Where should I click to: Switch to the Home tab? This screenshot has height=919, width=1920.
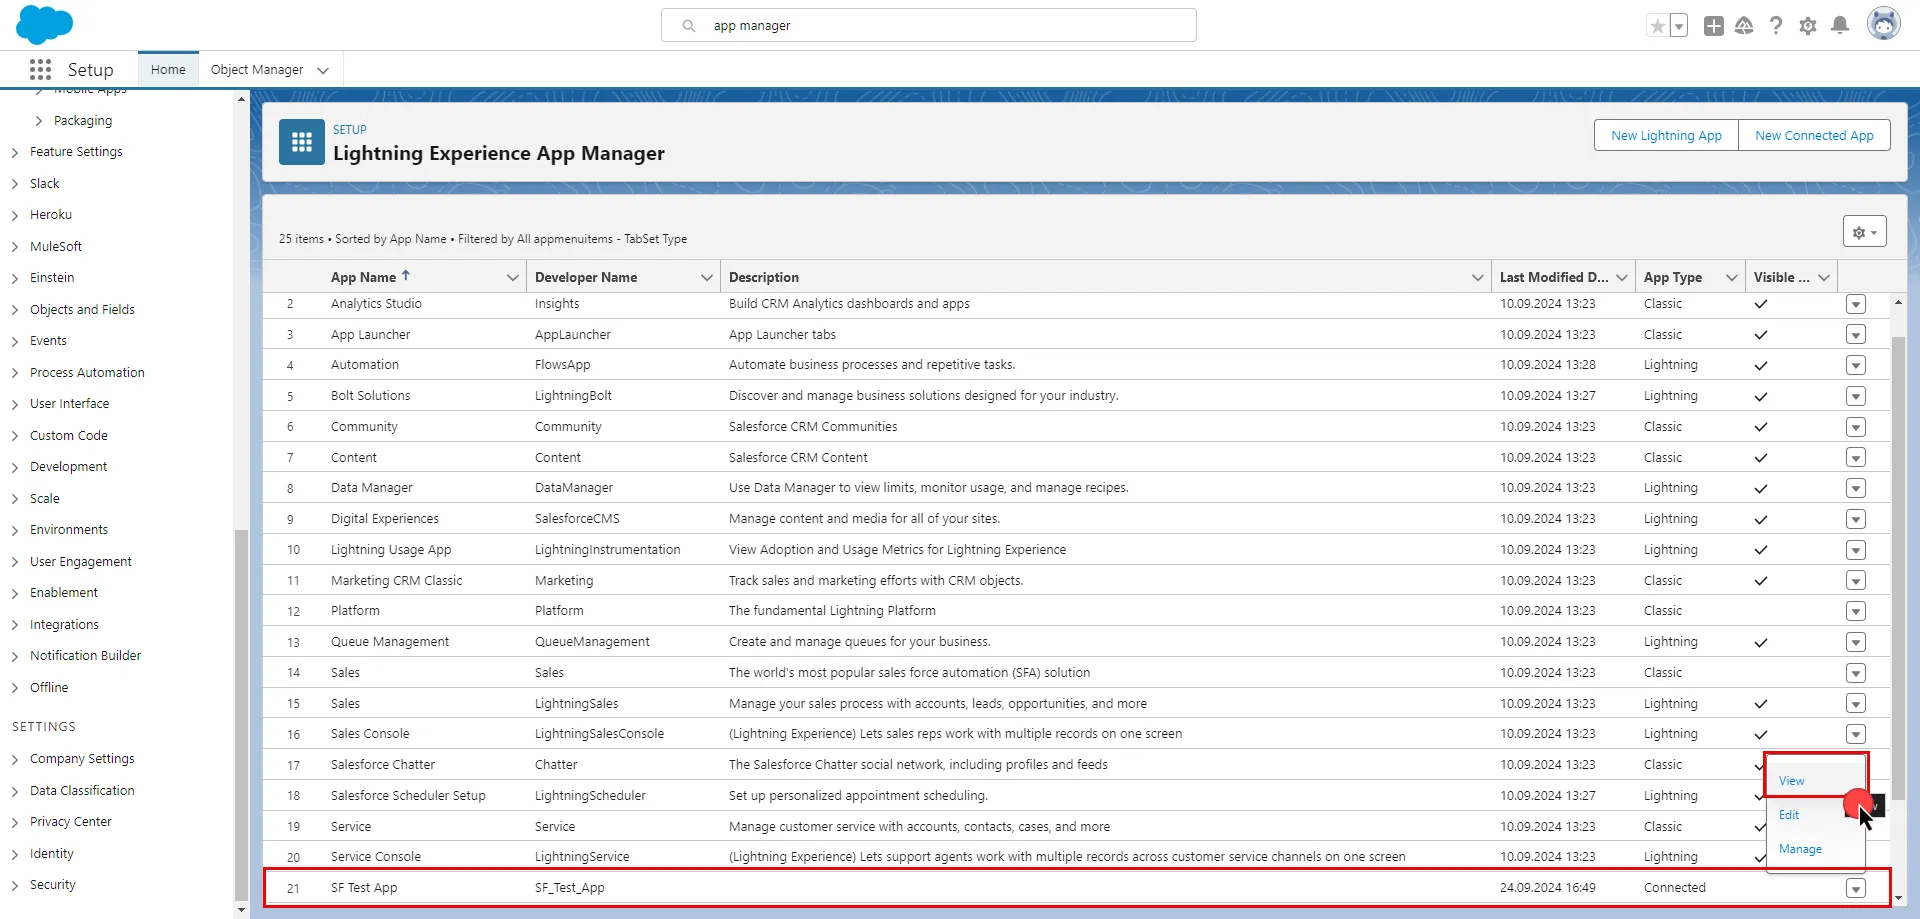pos(168,70)
